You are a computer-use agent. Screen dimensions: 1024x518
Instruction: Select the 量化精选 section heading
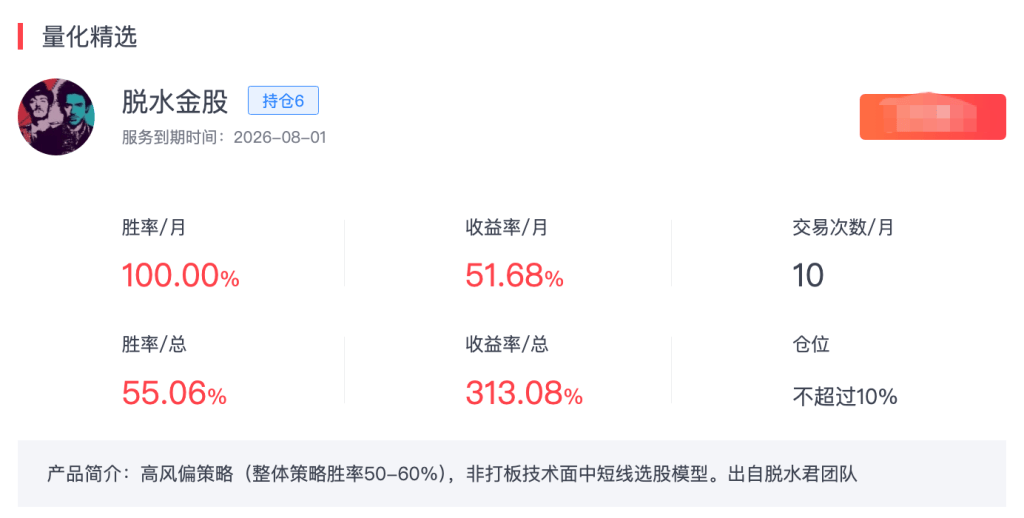click(89, 37)
